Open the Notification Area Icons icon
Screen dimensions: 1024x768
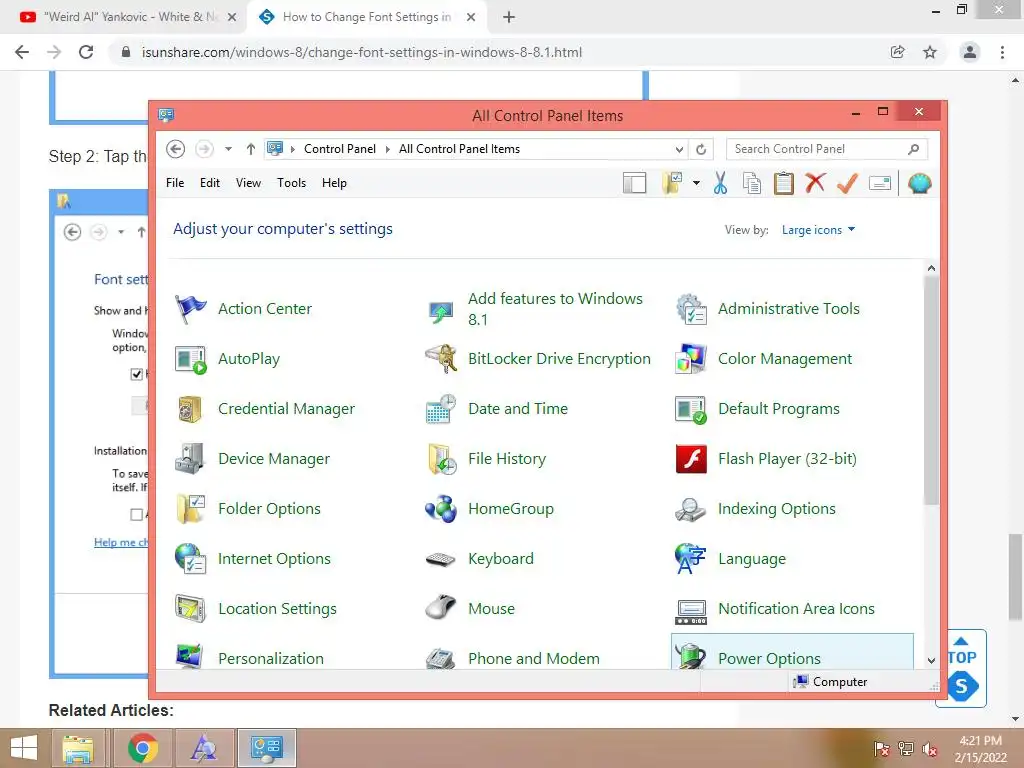691,611
